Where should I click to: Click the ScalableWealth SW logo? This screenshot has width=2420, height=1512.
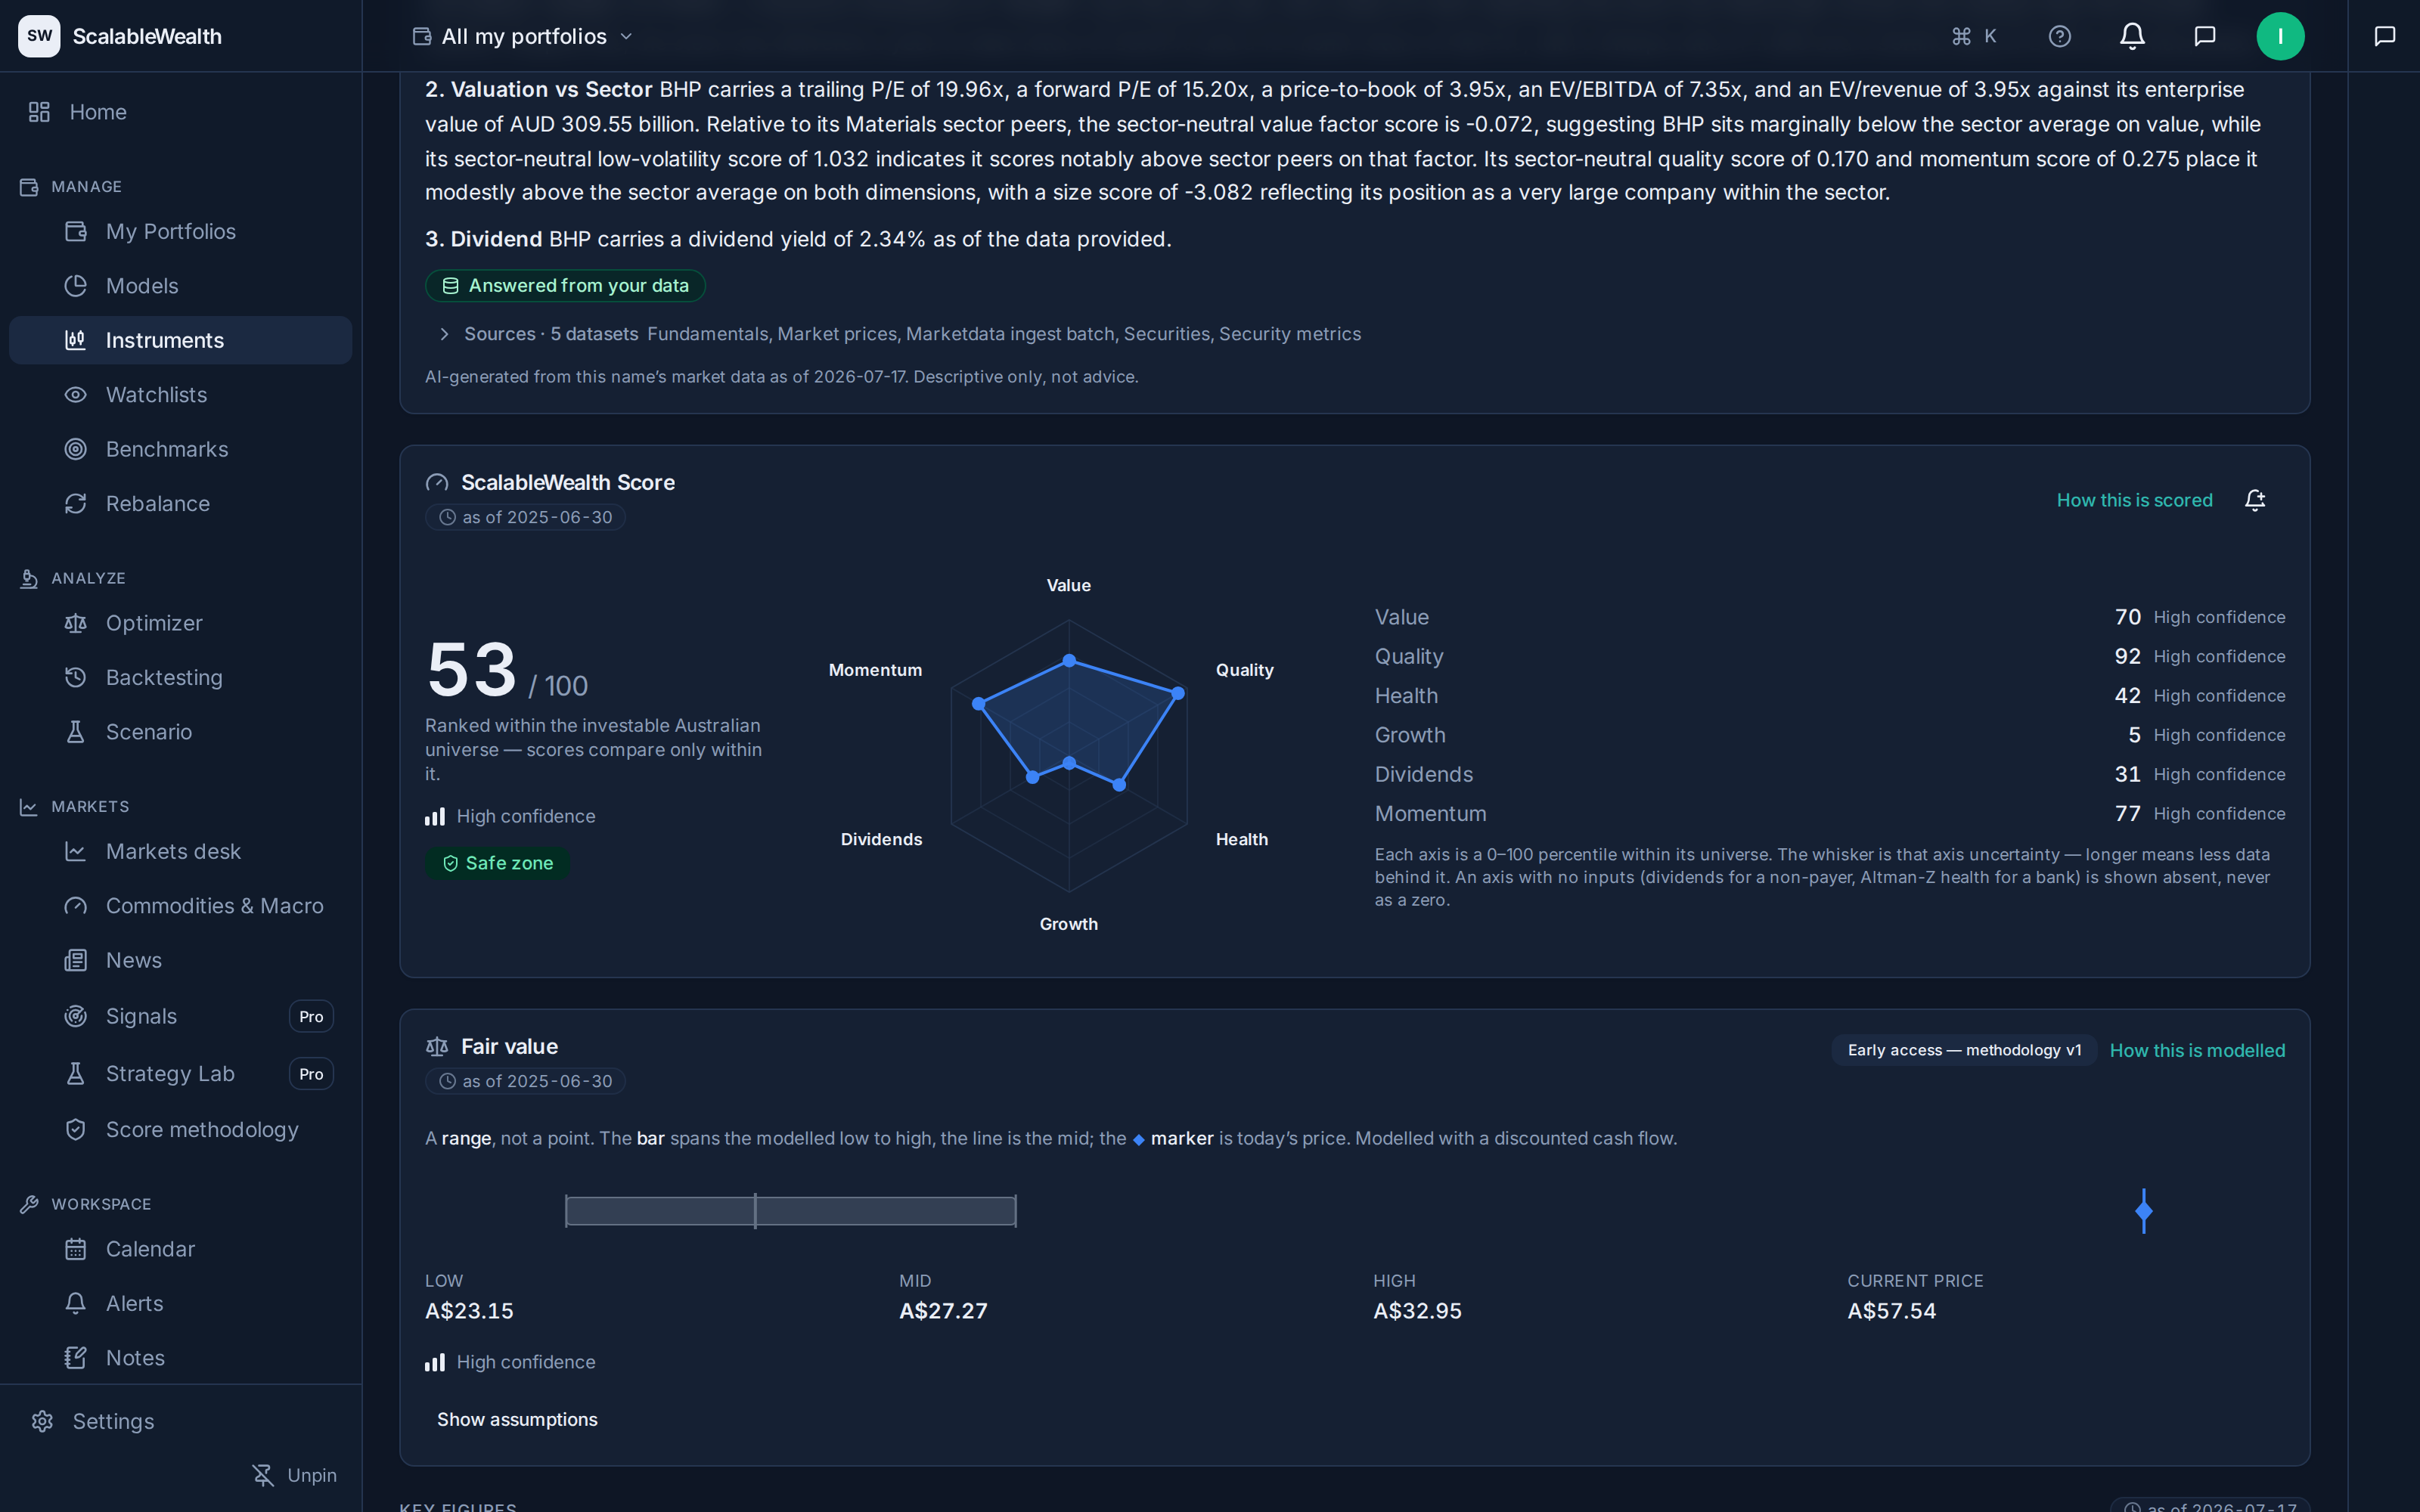pyautogui.click(x=39, y=36)
